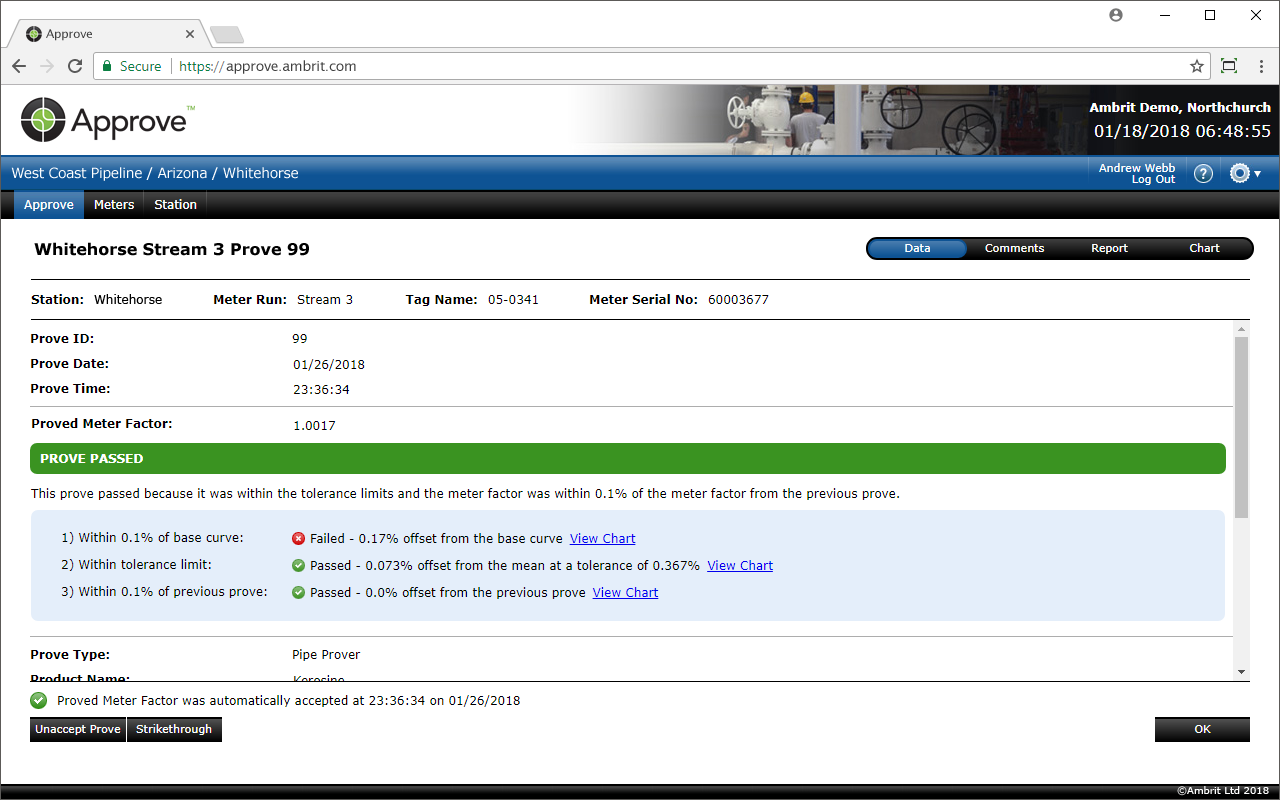Click the Strikethrough button
1280x800 pixels.
point(174,729)
